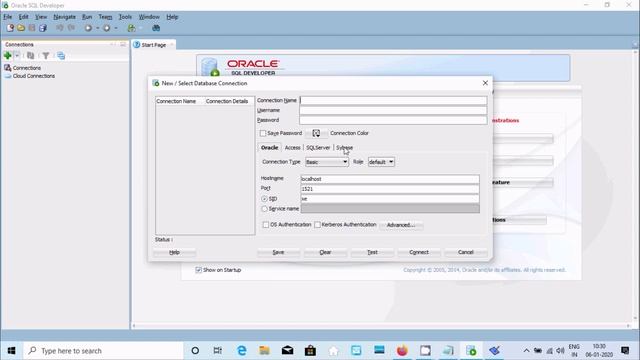640x360 pixels.
Task: Click the Forward navigation arrow in toolbar
Action: coord(107,28)
